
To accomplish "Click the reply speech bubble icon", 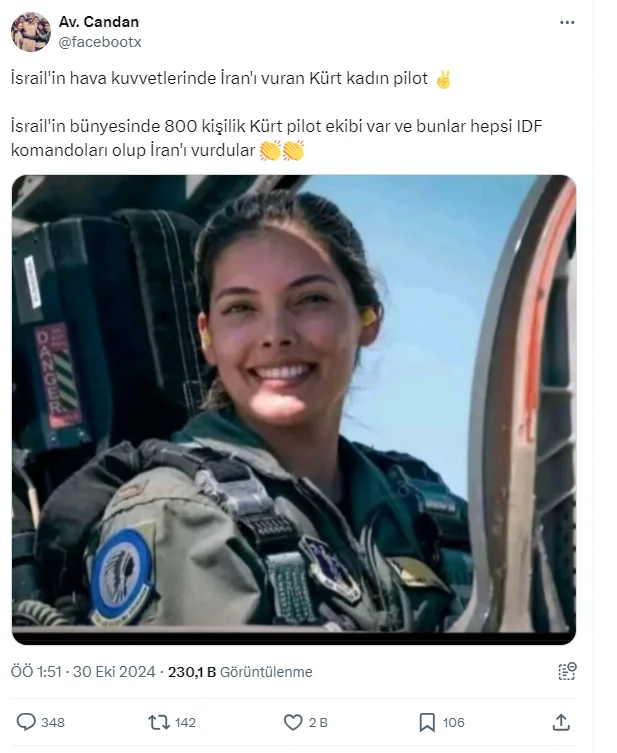I will coord(26,722).
